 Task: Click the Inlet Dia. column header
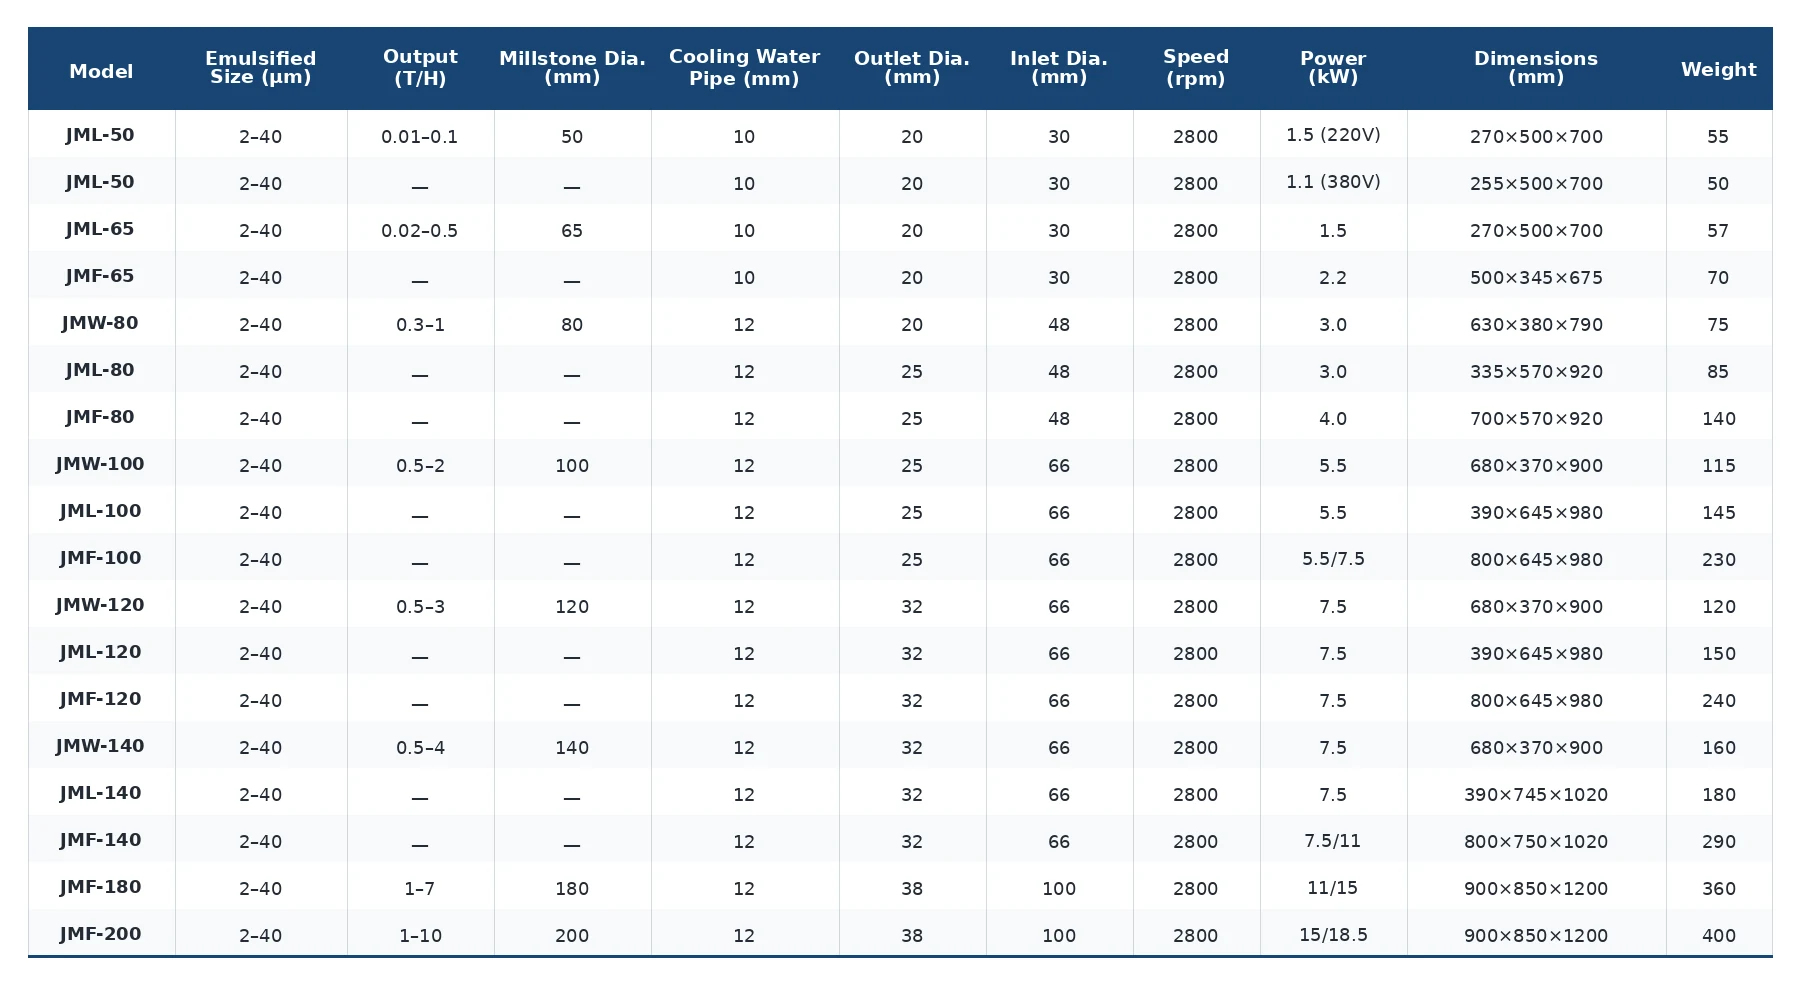click(x=1059, y=68)
